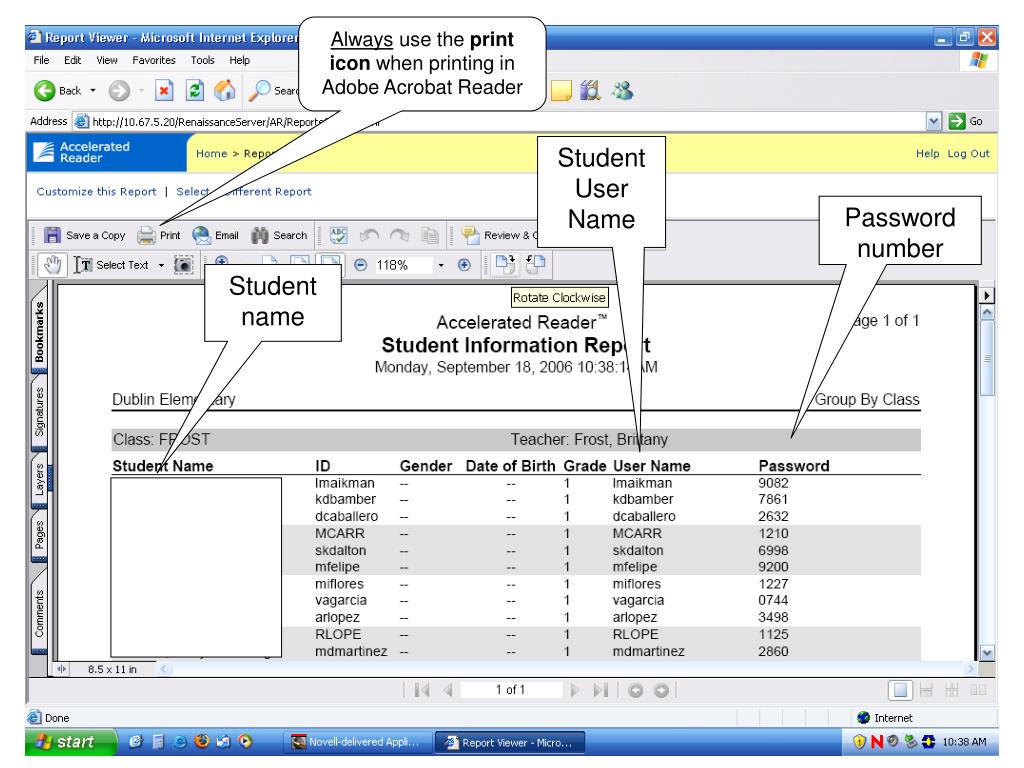
Task: Open the File menu
Action: [x=41, y=60]
